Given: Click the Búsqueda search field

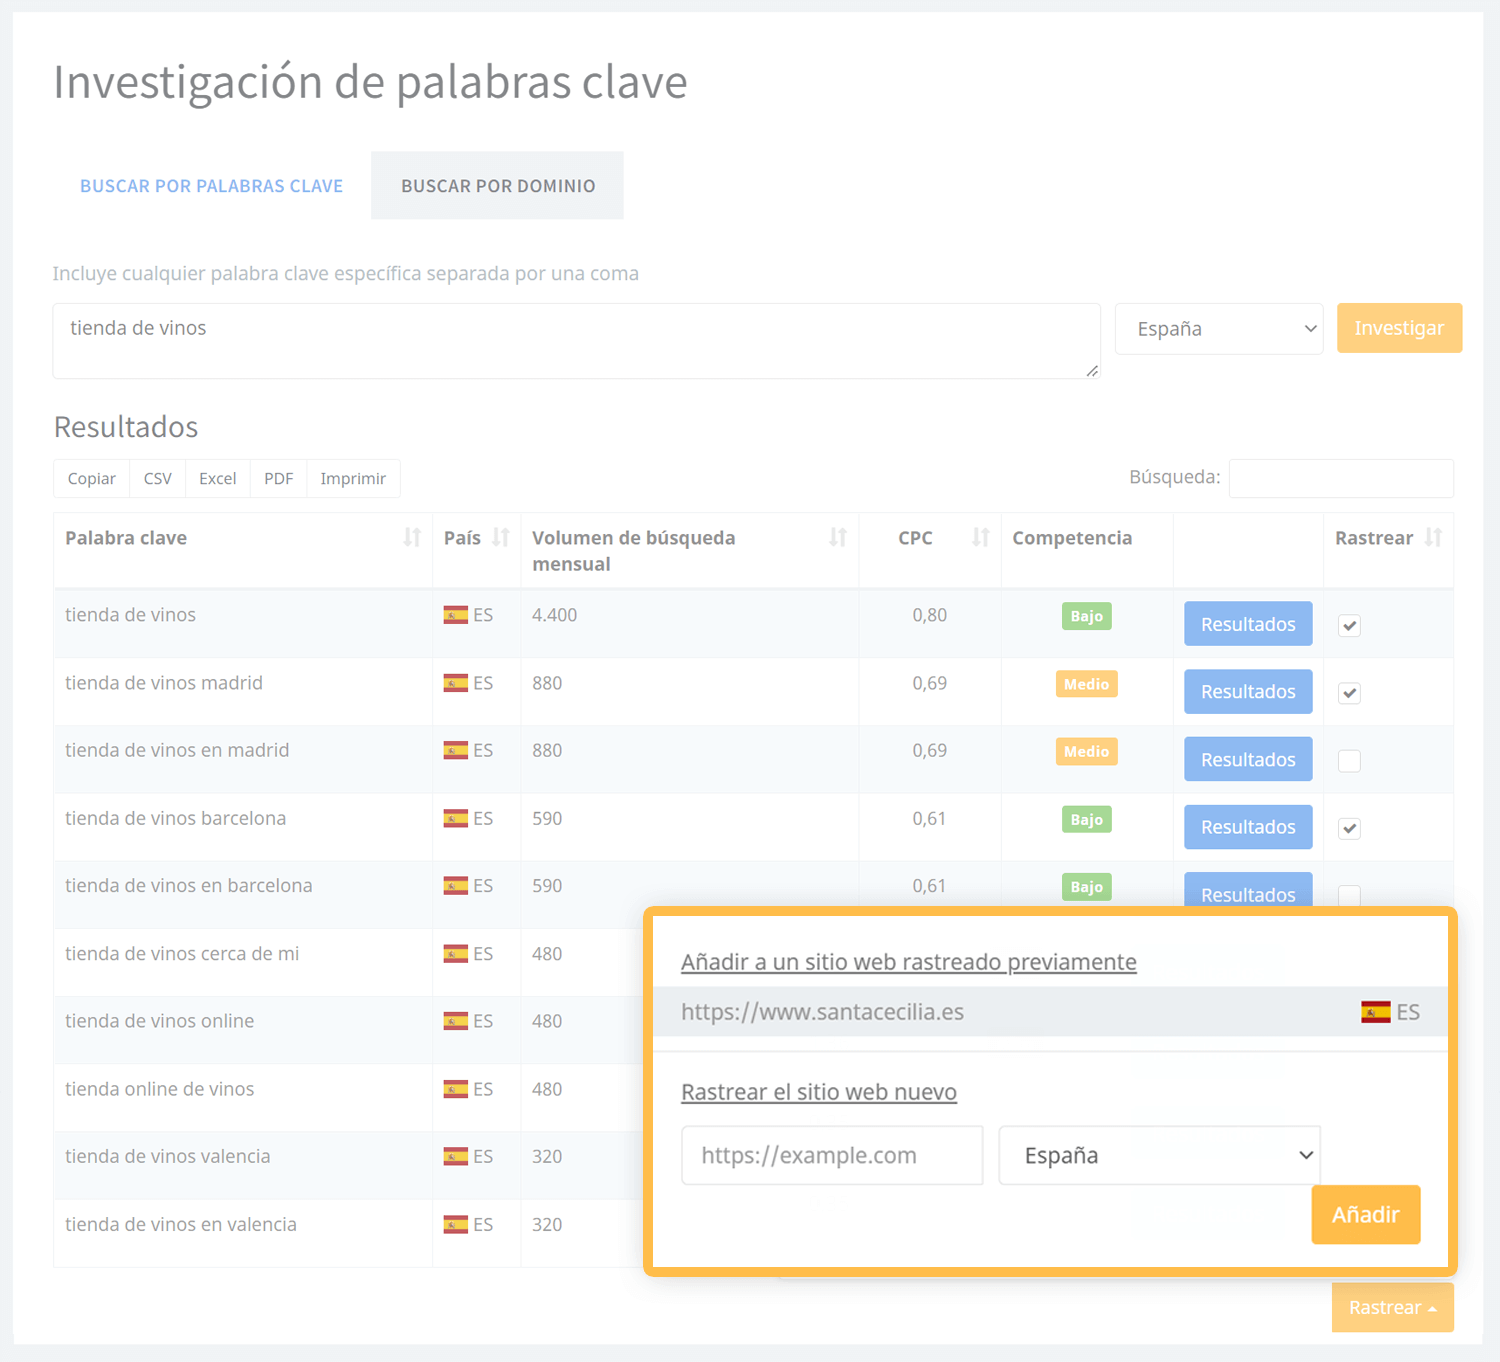Looking at the screenshot, I should (1341, 477).
